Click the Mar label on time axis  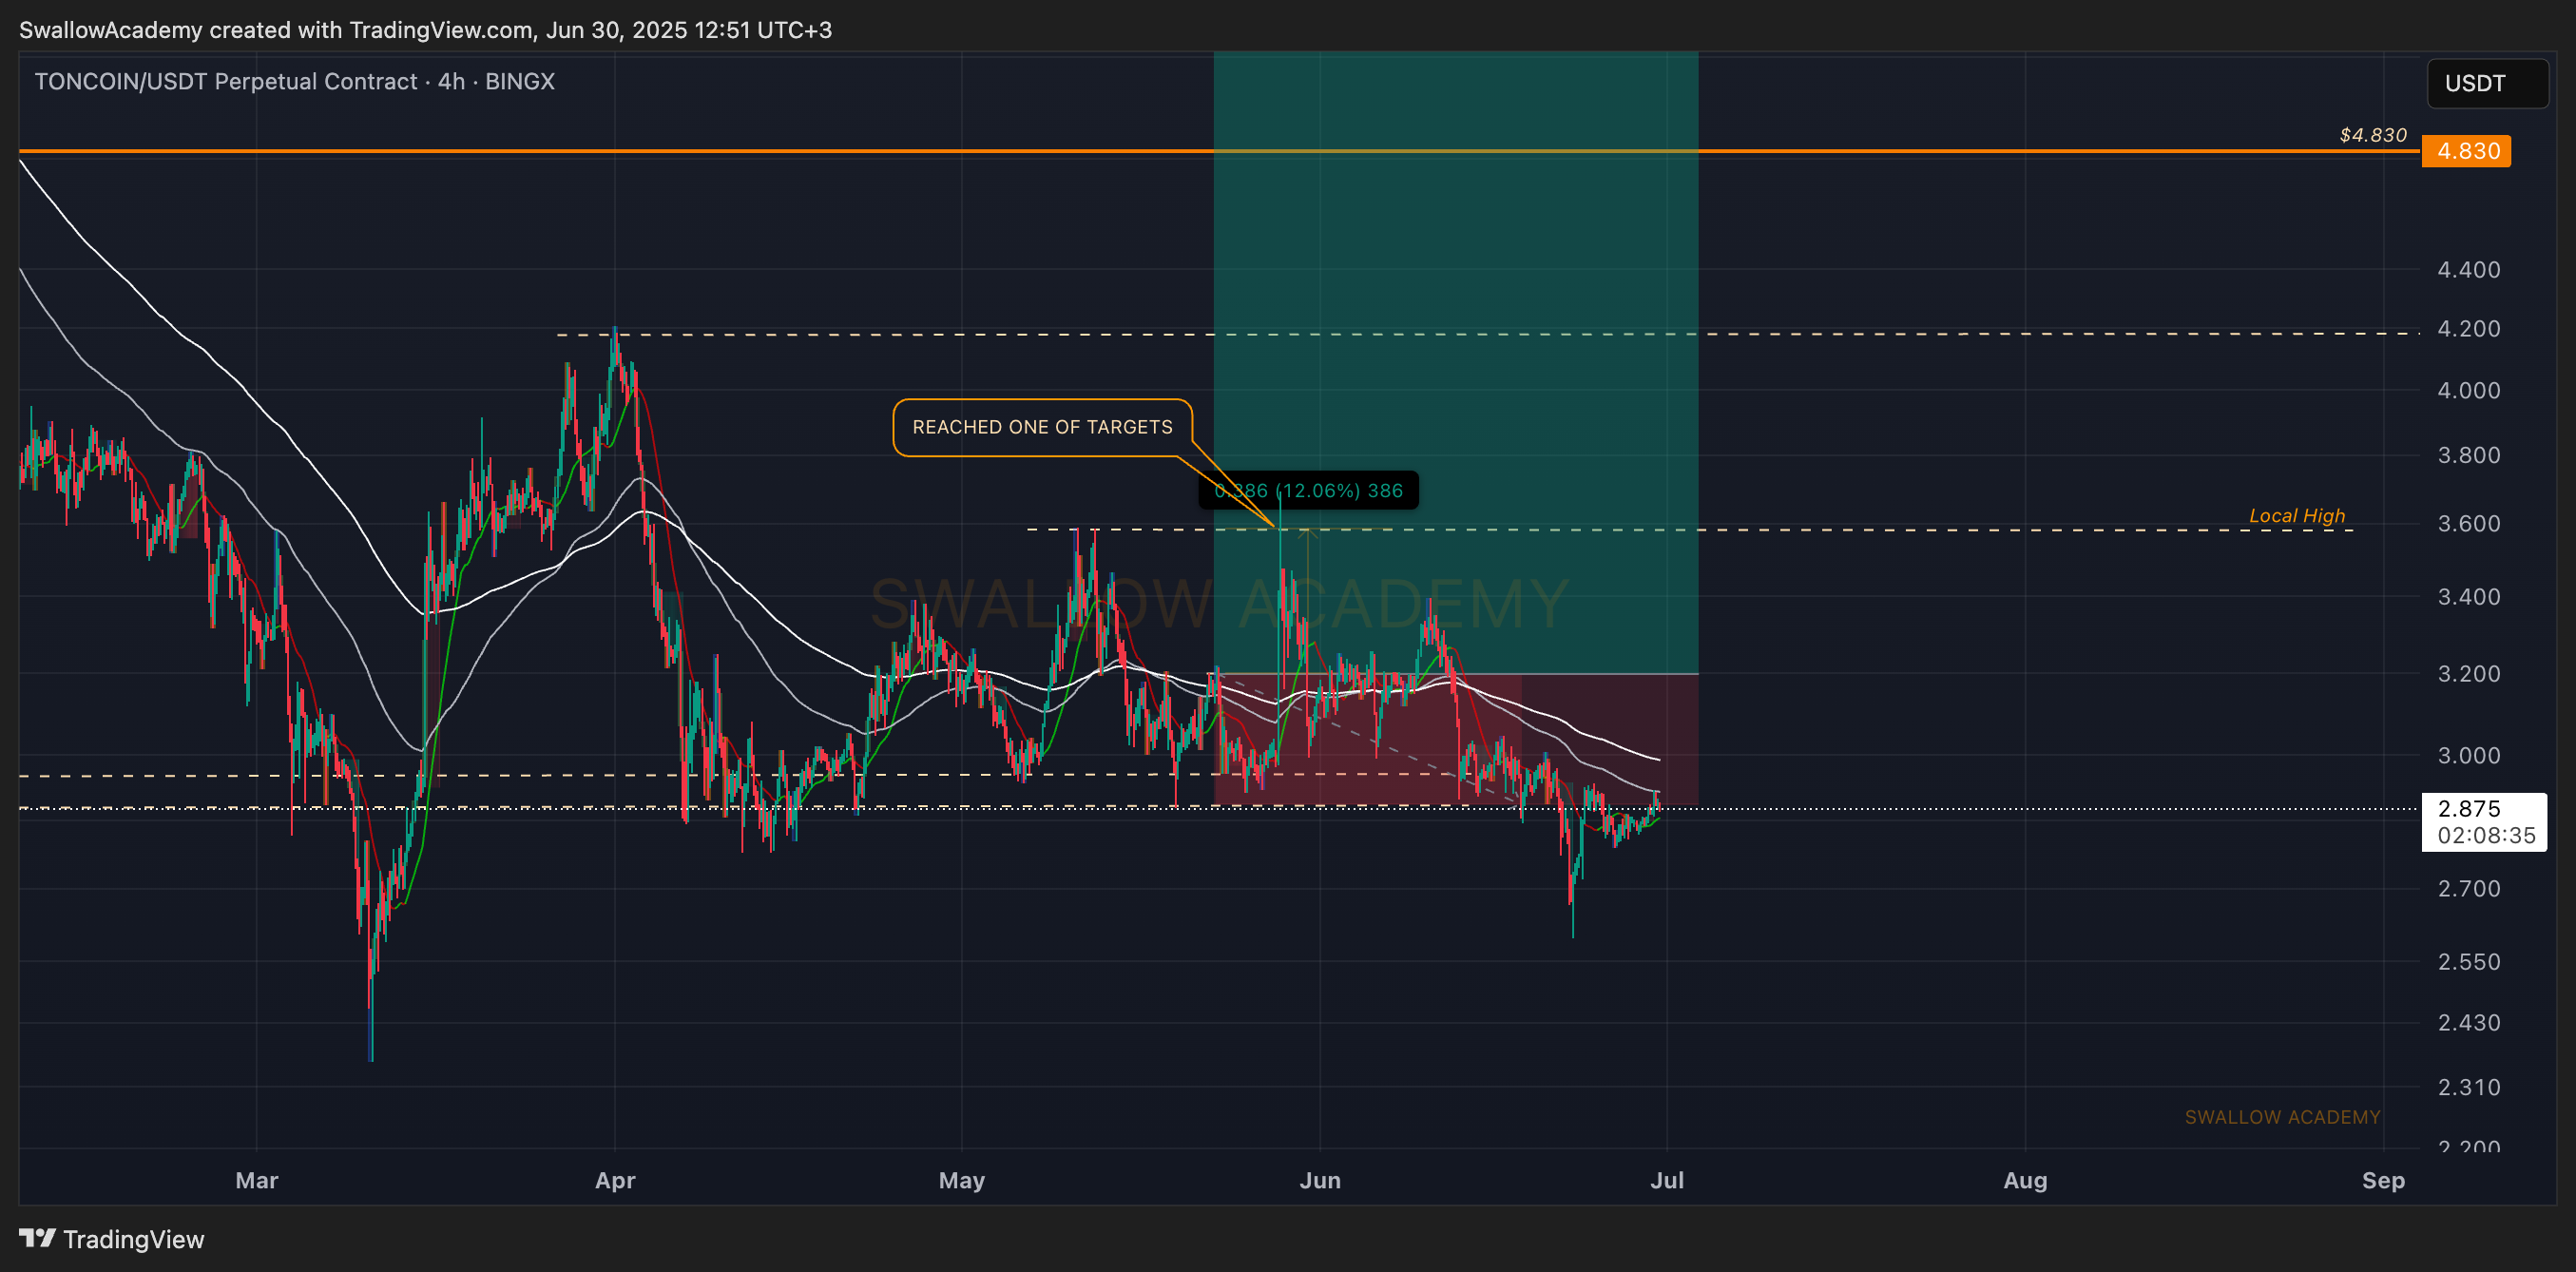pos(257,1180)
